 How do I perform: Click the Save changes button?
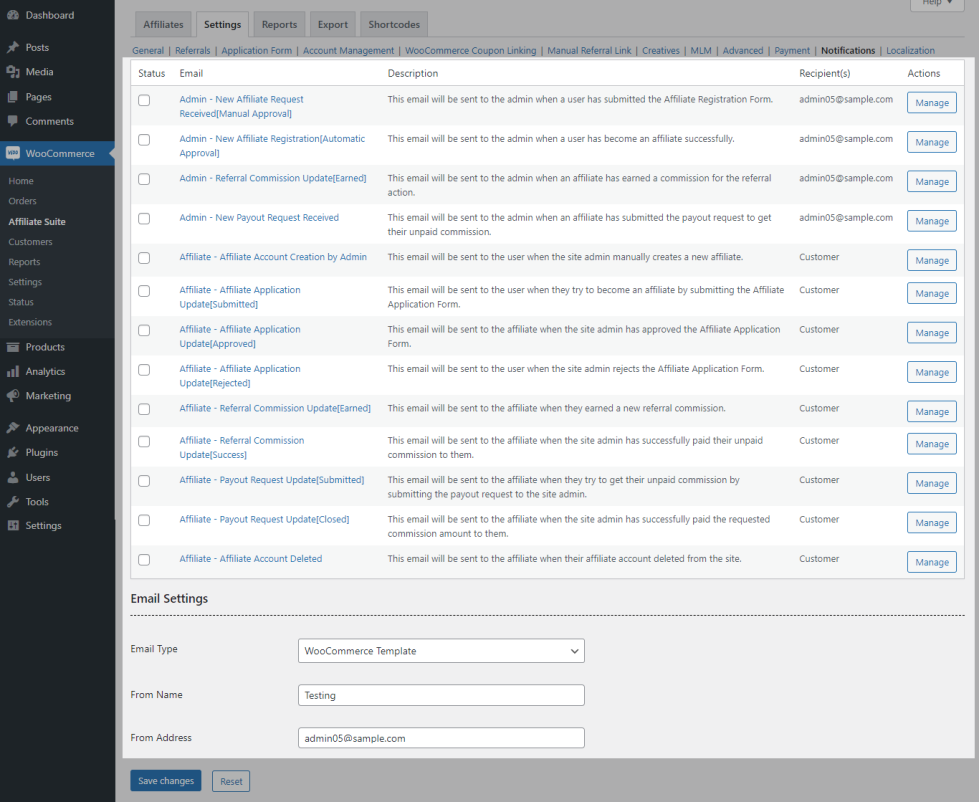coord(165,781)
